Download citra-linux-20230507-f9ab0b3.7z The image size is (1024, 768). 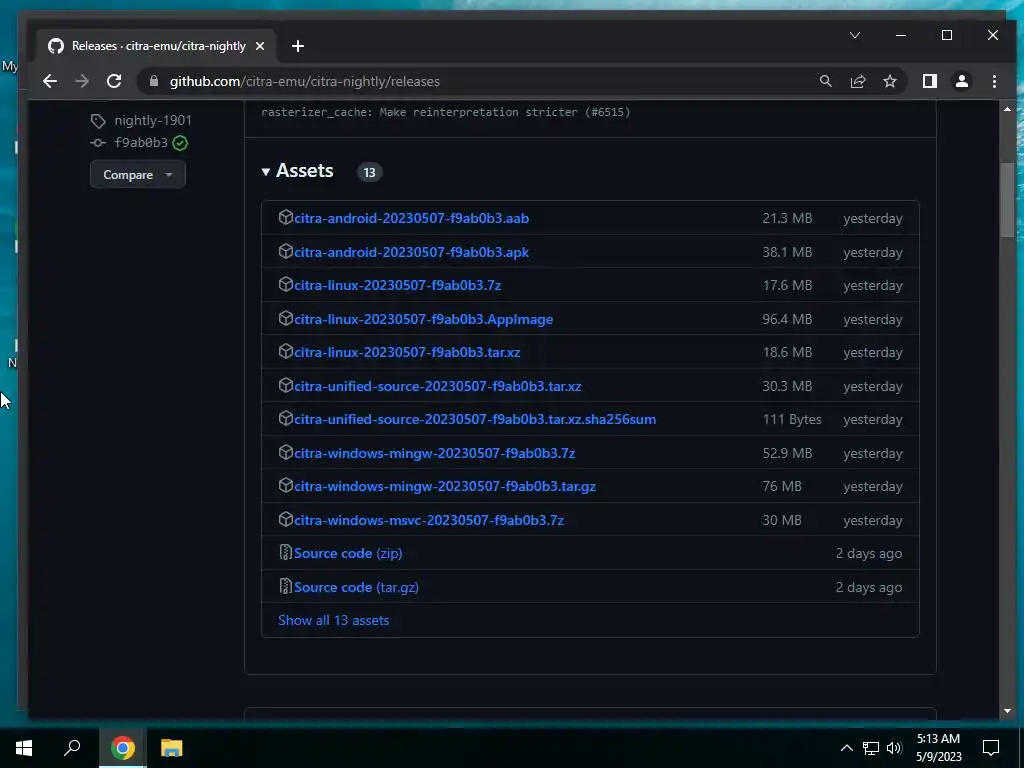[398, 285]
